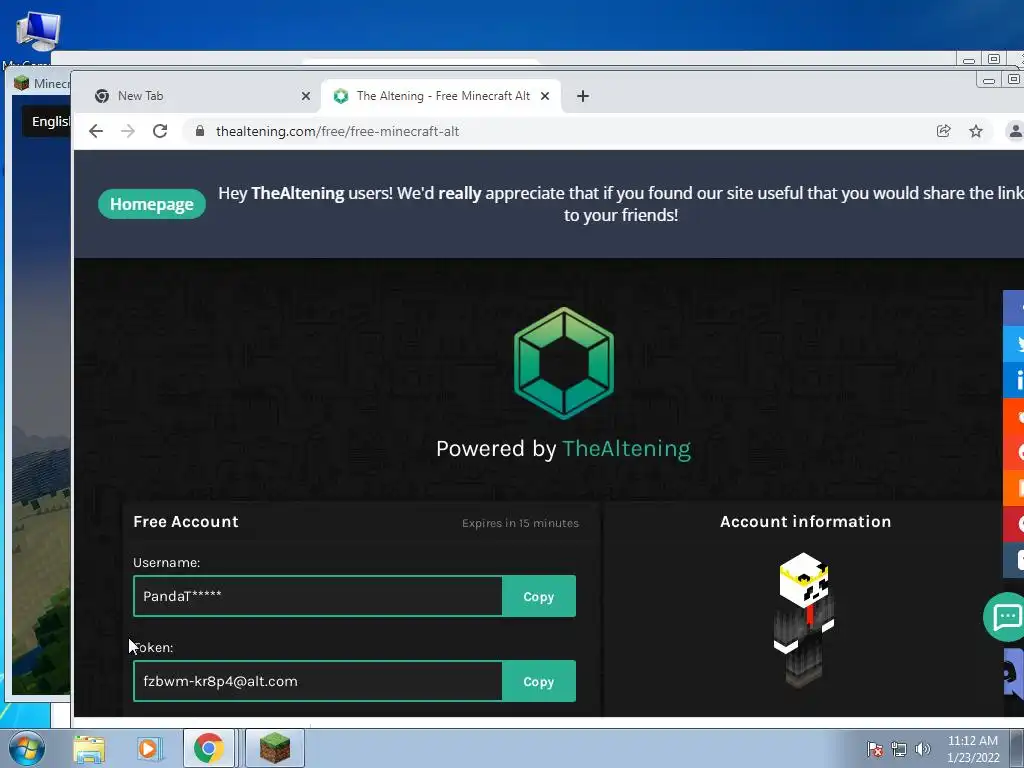Click the address bar URL
The width and height of the screenshot is (1024, 768).
(x=338, y=131)
